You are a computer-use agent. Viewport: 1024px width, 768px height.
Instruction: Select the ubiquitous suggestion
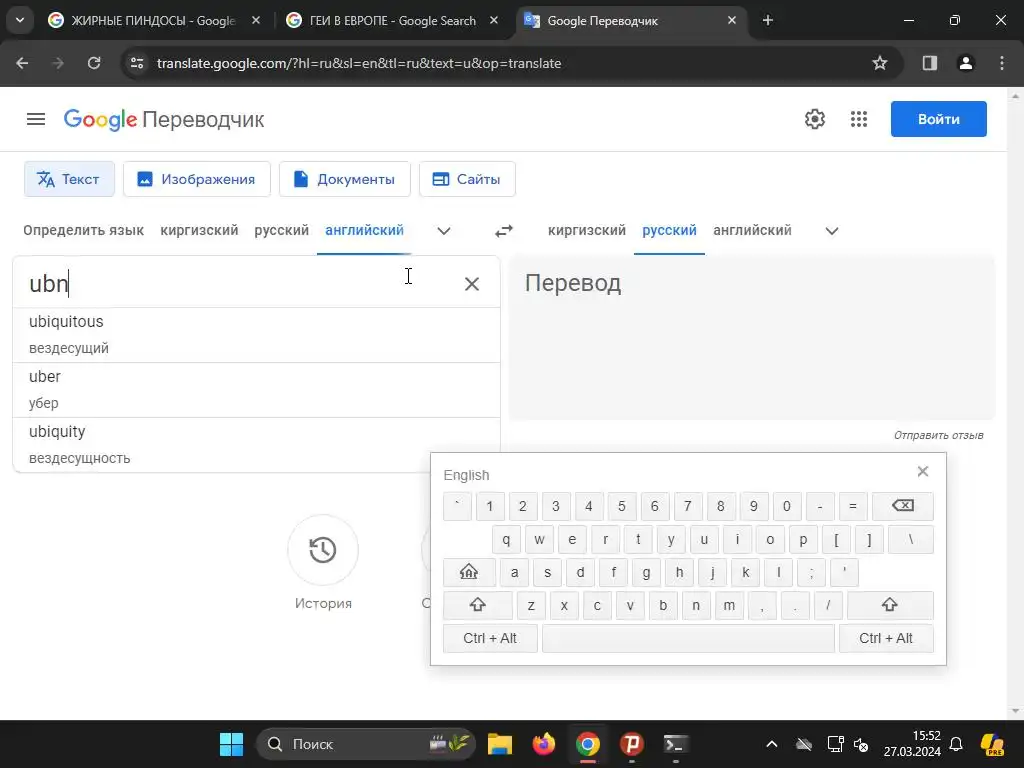click(256, 335)
